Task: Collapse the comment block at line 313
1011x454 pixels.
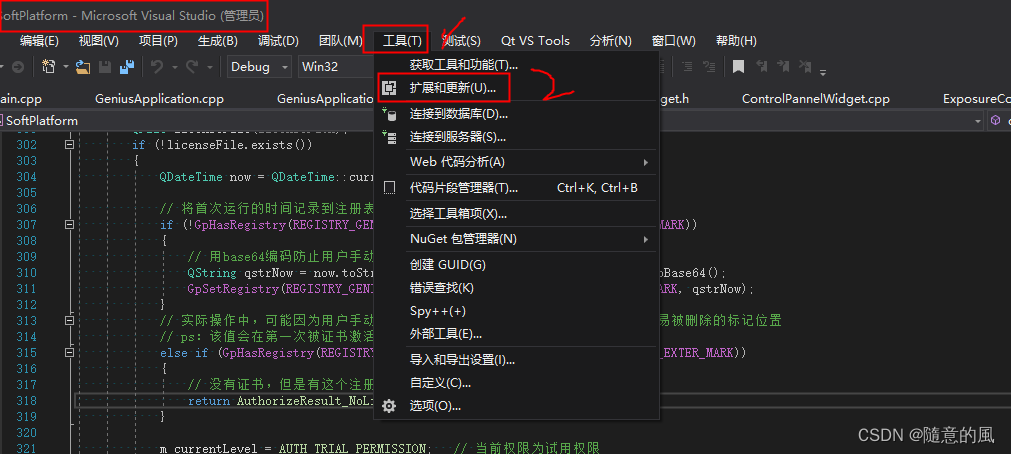Action: click(70, 321)
